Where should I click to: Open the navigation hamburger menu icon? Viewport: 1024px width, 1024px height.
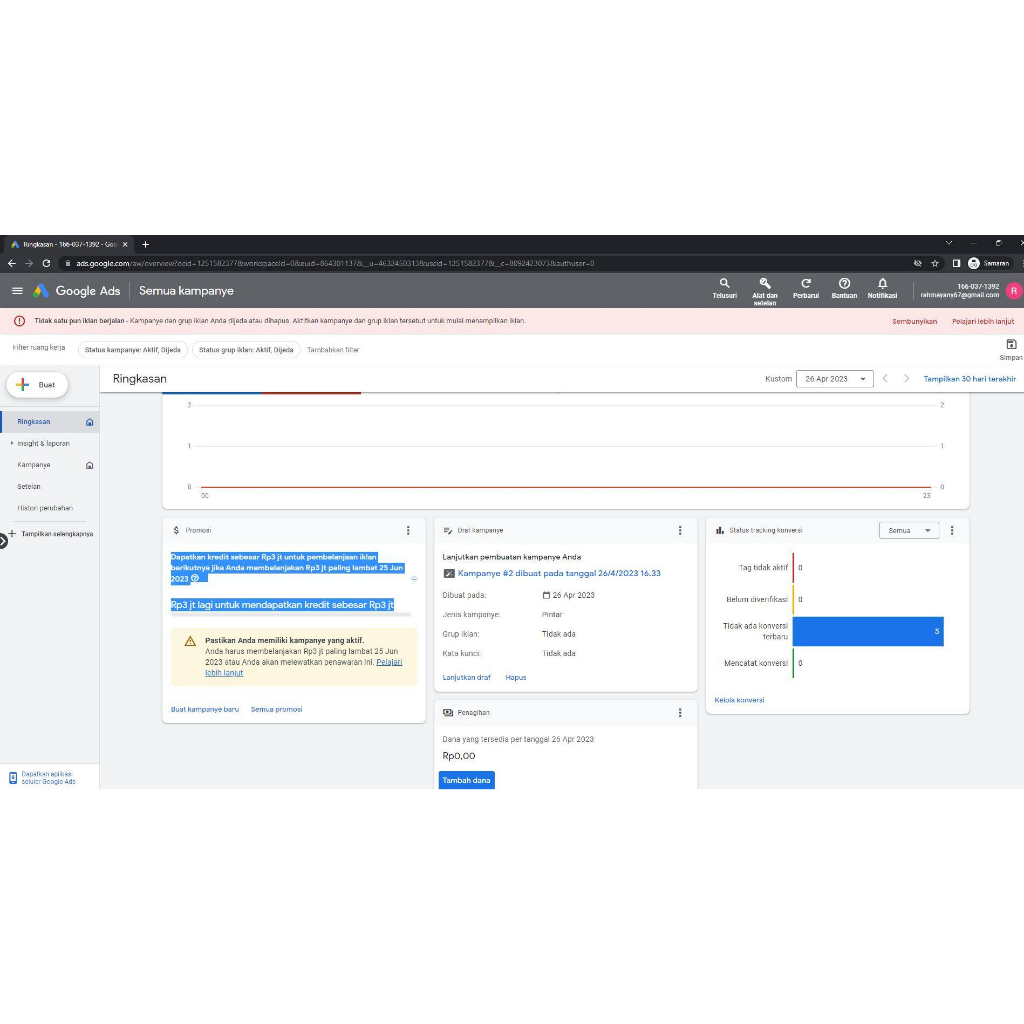point(17,291)
